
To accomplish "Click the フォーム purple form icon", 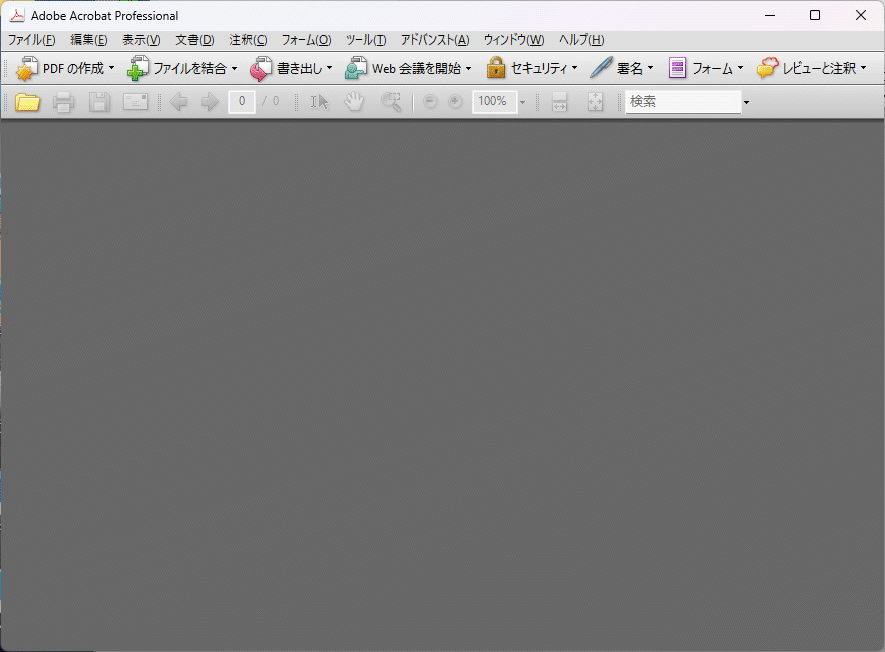I will [x=677, y=68].
